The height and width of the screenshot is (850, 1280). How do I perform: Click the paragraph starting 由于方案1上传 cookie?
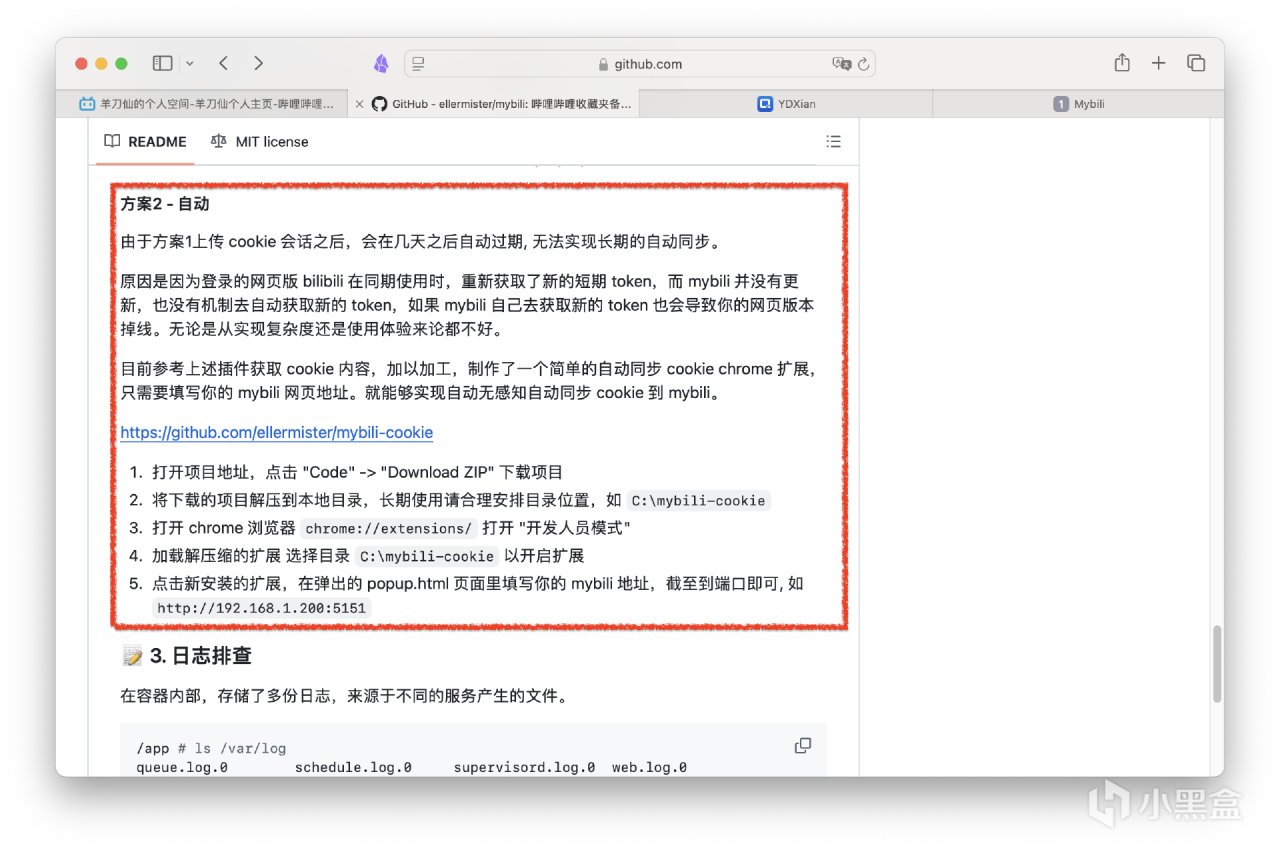pos(420,241)
